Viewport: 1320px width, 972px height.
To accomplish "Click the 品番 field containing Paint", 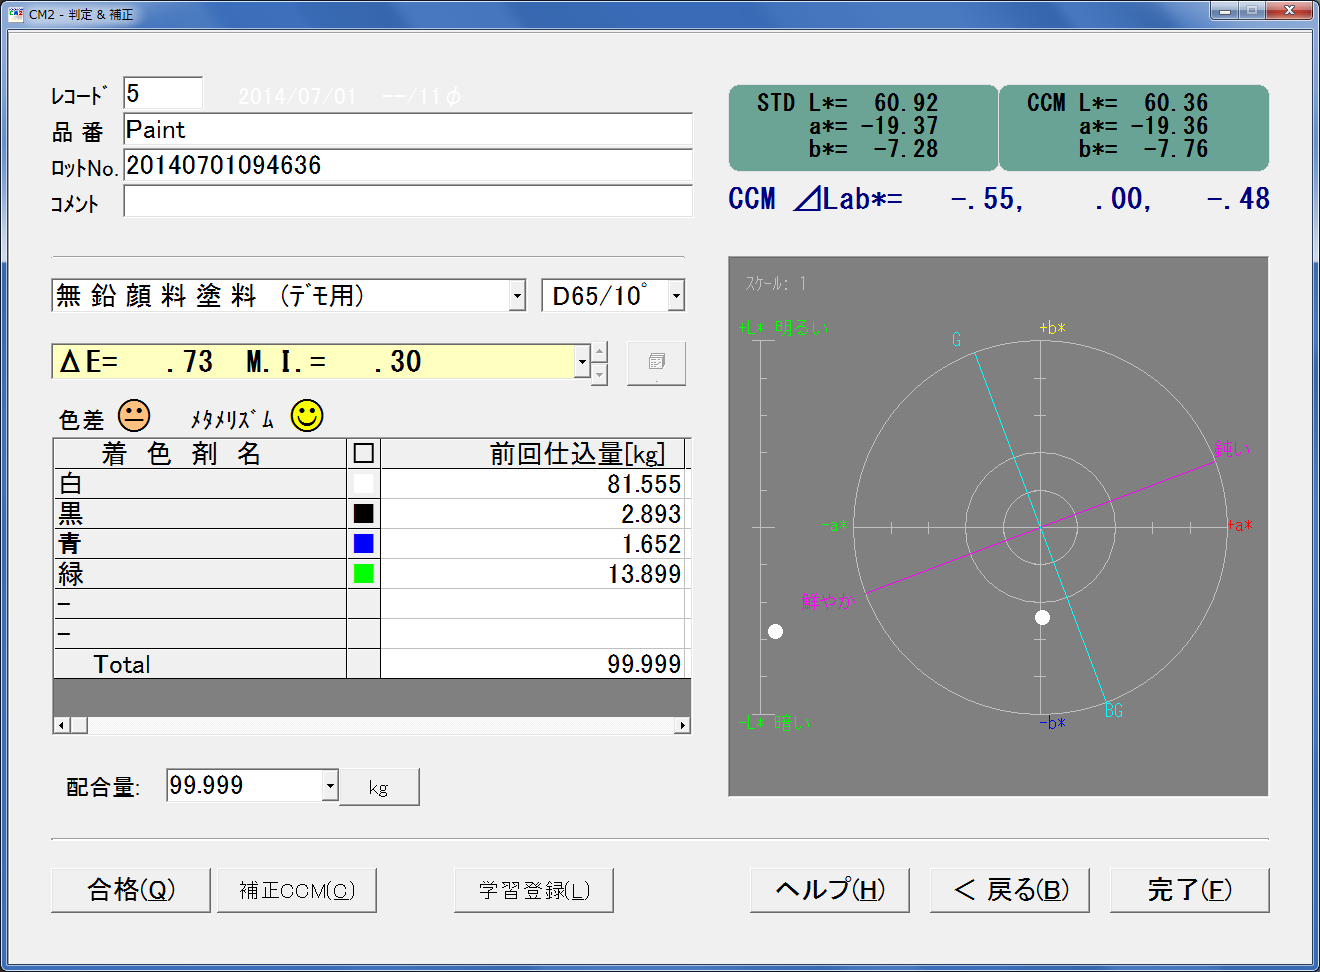I will 408,129.
